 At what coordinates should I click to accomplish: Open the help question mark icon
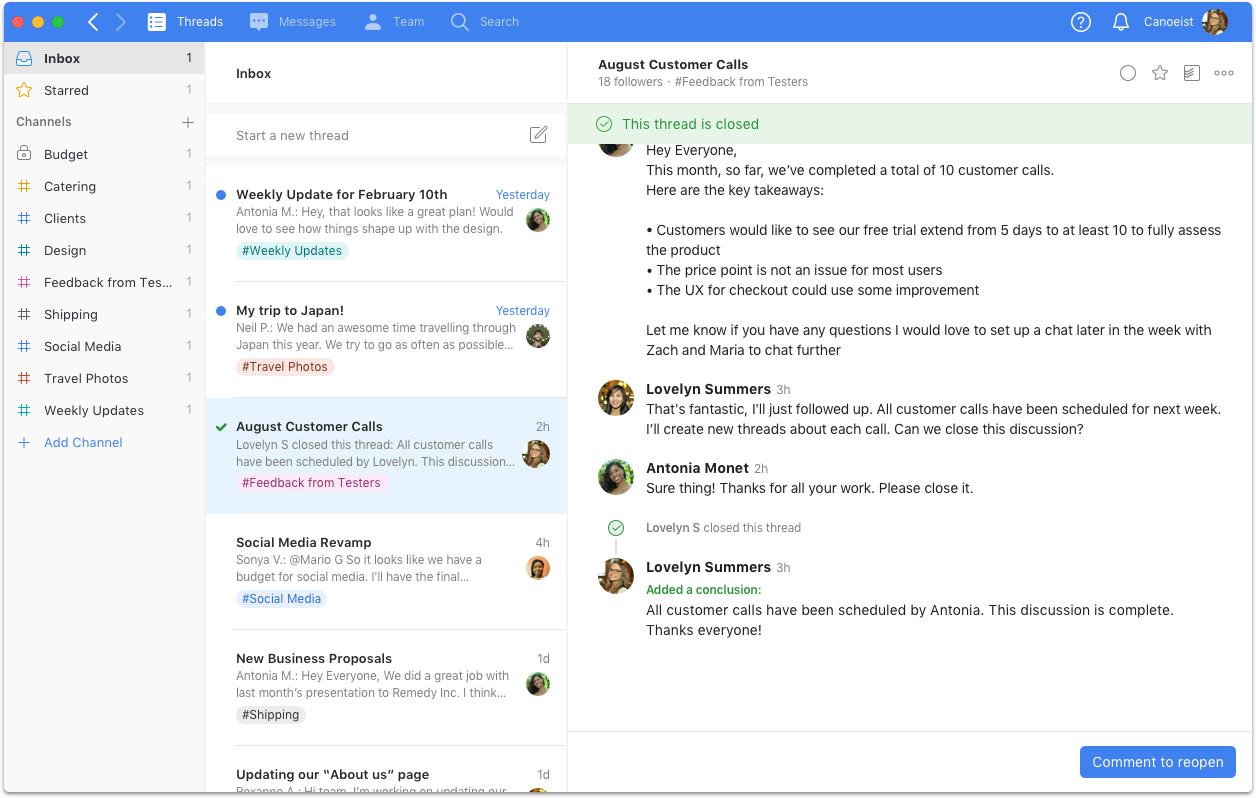click(x=1081, y=22)
